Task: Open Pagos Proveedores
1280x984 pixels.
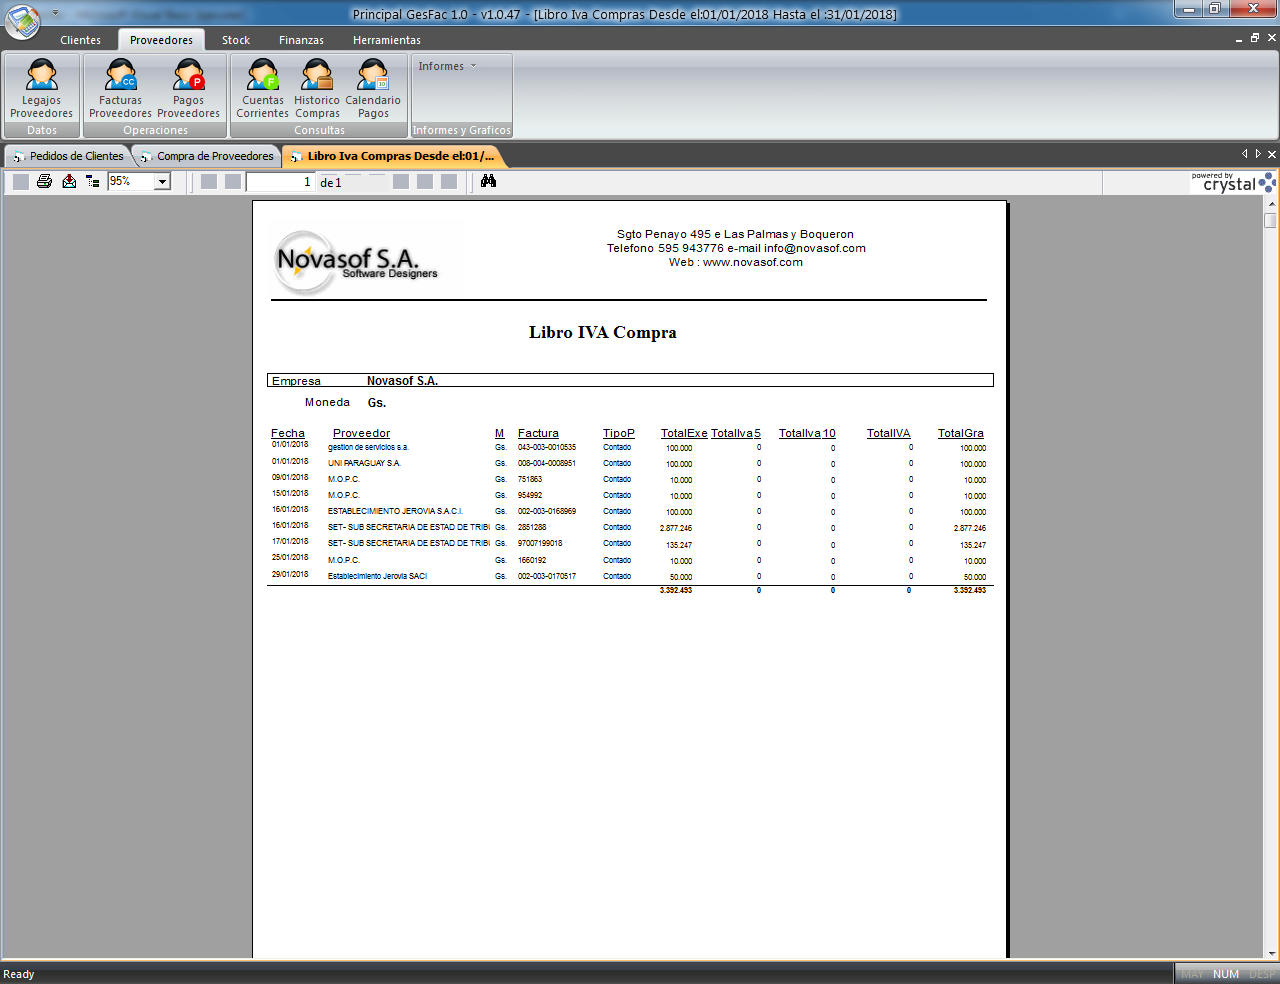Action: [188, 89]
